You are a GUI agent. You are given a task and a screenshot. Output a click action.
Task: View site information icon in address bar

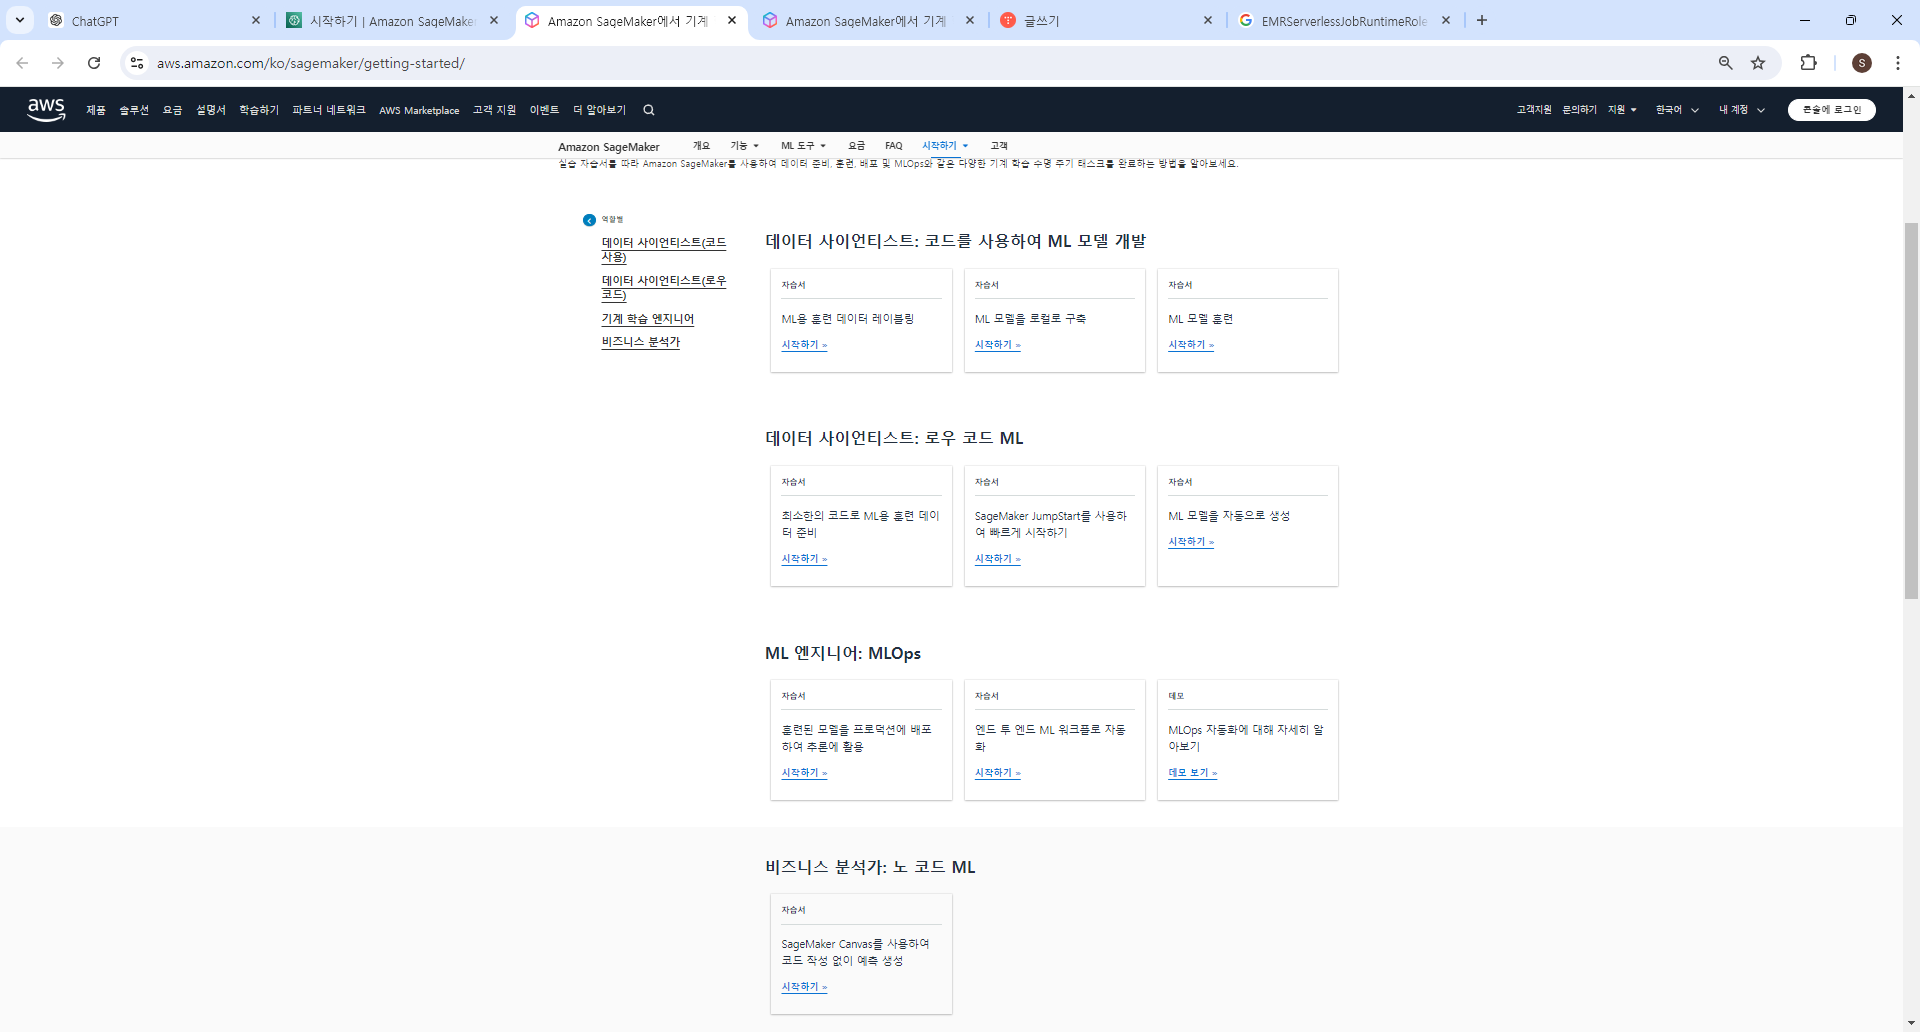click(x=137, y=63)
